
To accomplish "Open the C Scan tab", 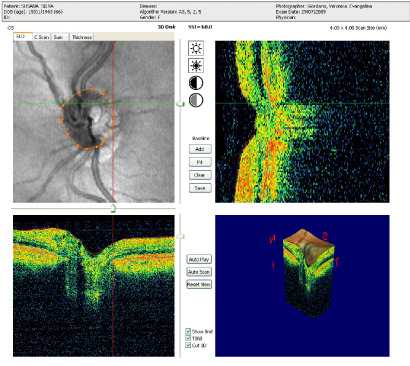I will pos(42,37).
